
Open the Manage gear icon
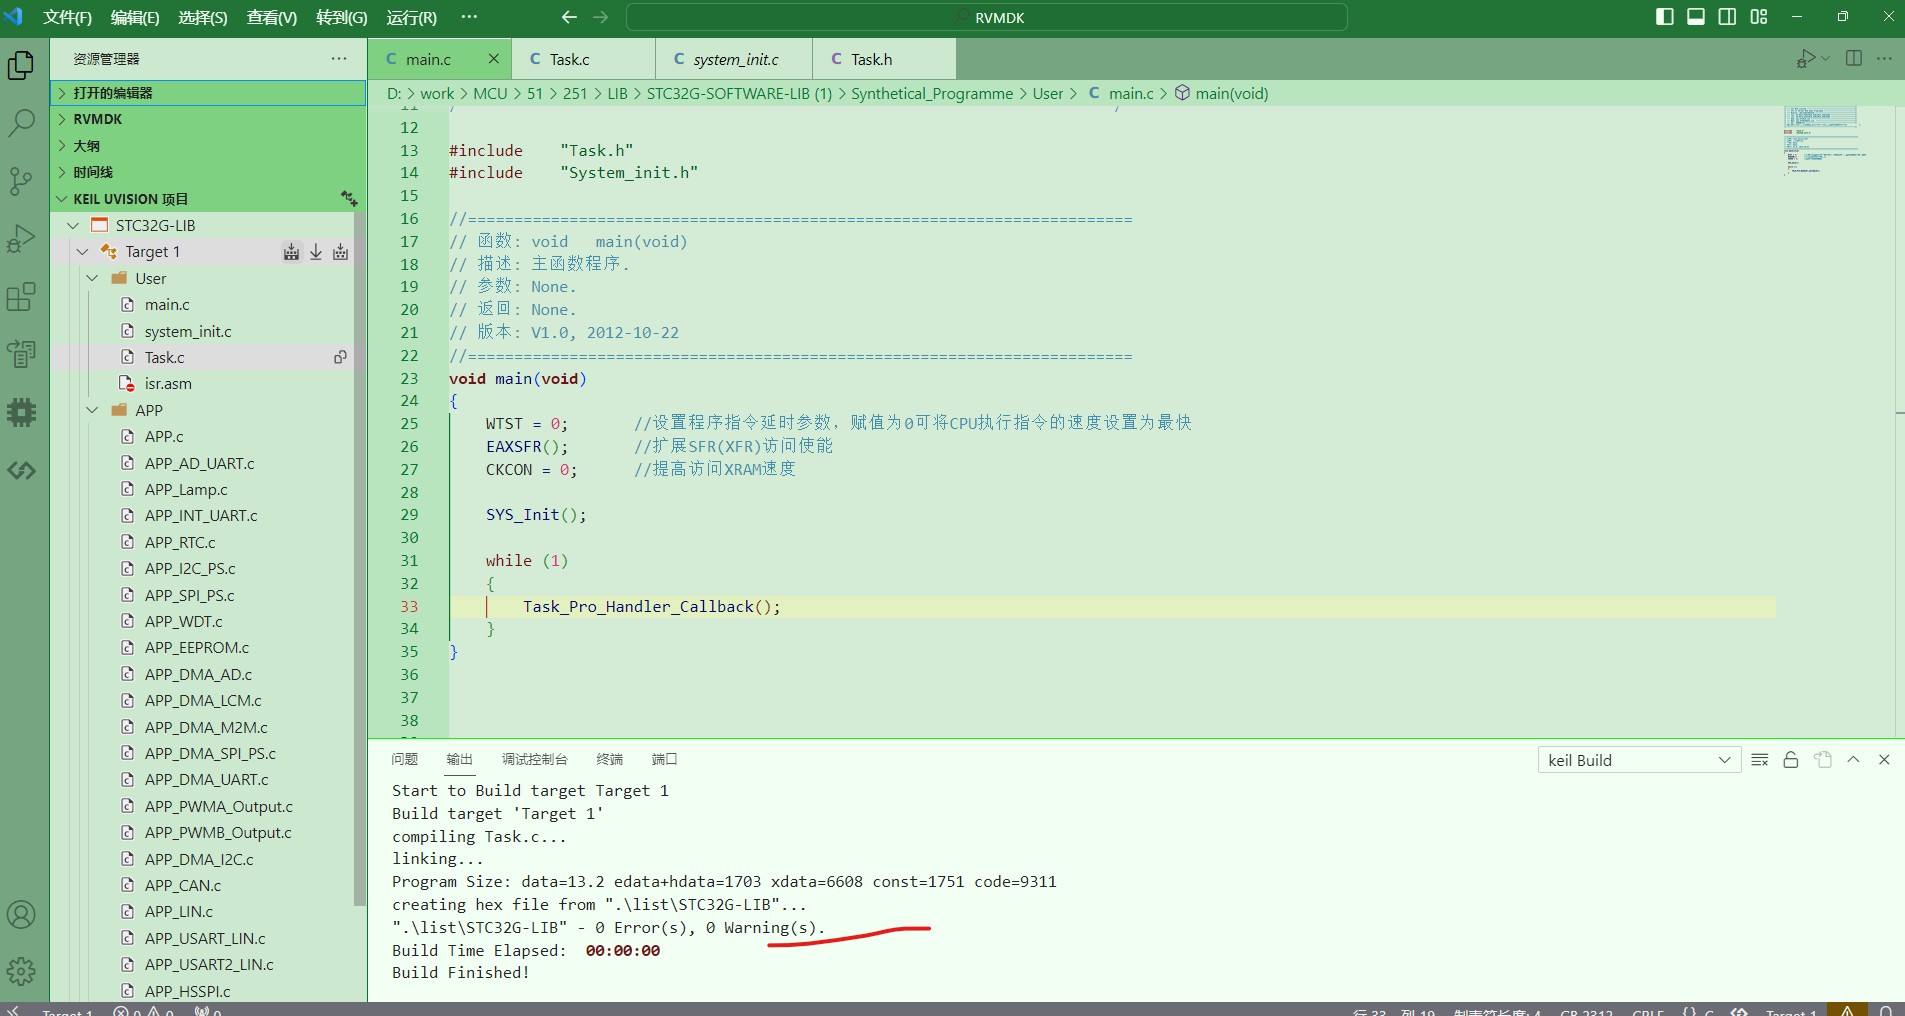[21, 970]
